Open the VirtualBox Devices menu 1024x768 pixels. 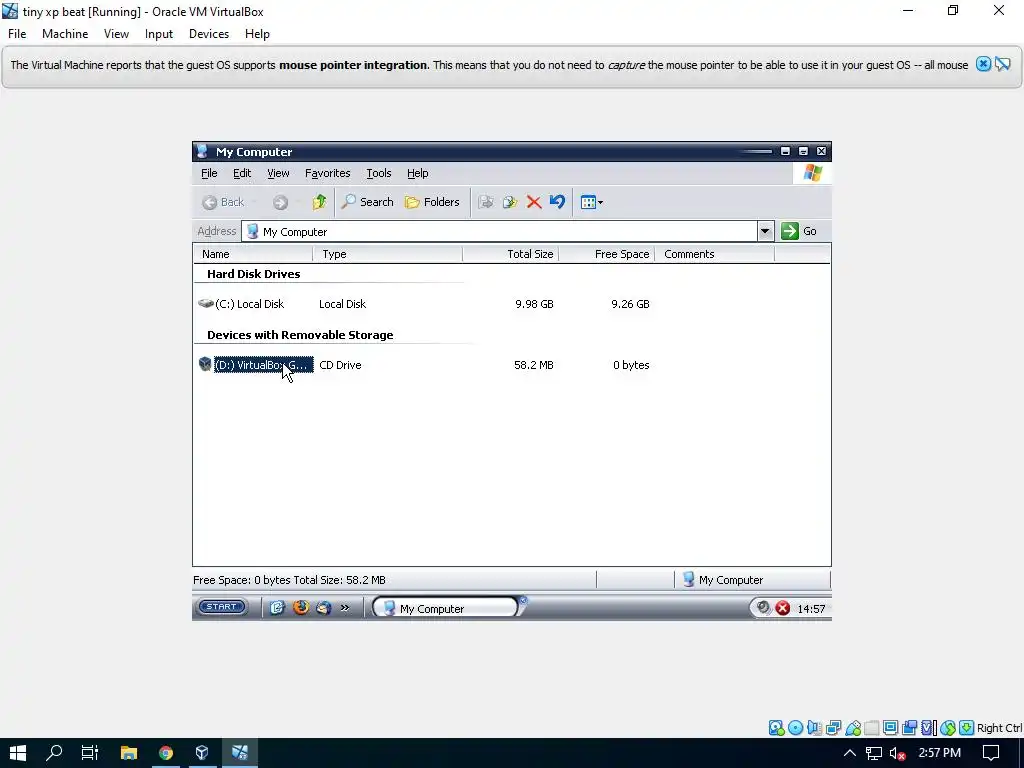pyautogui.click(x=209, y=34)
